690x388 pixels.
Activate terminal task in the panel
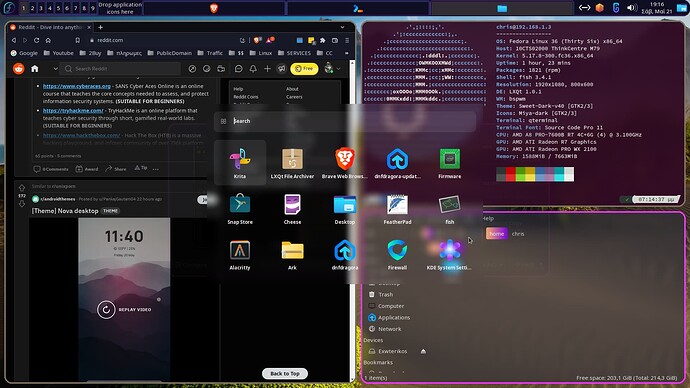[358, 8]
